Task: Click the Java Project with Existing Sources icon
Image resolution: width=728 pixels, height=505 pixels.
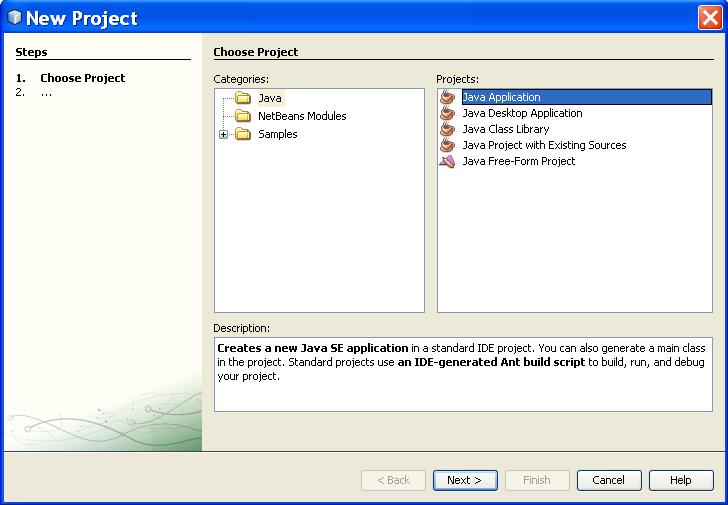Action: 447,145
